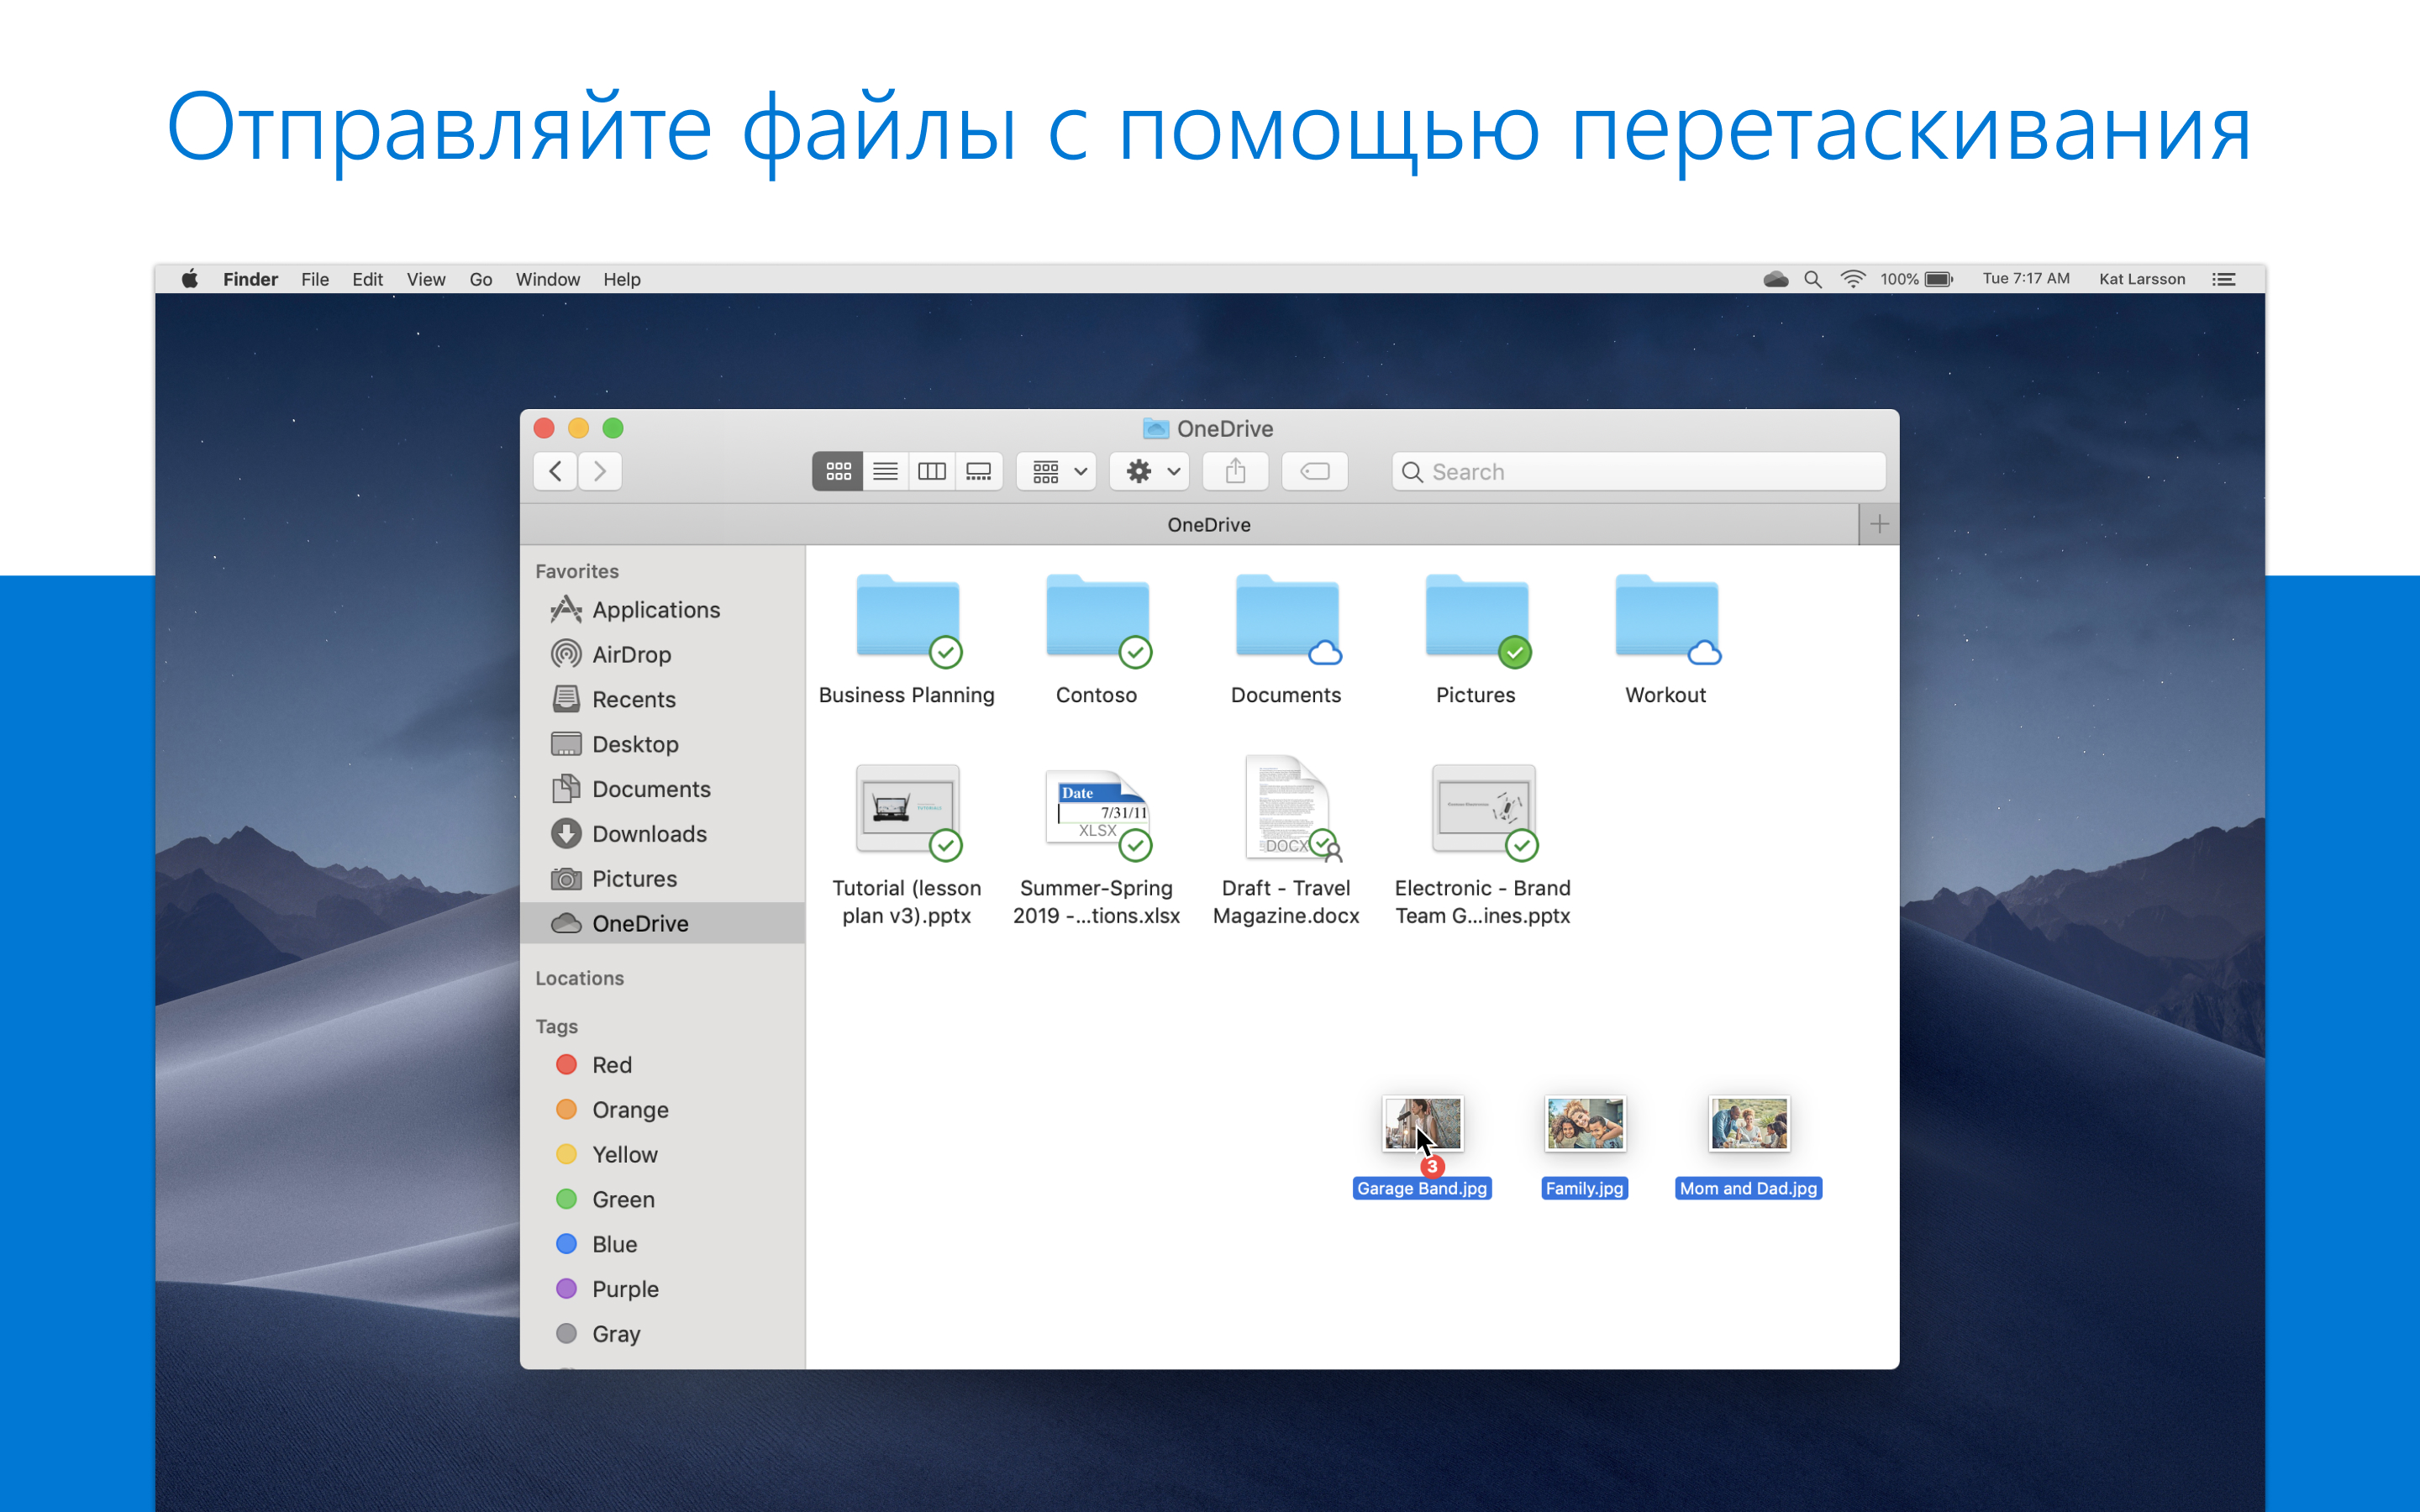2420x1512 pixels.
Task: Switch to list view mode
Action: pos(885,471)
